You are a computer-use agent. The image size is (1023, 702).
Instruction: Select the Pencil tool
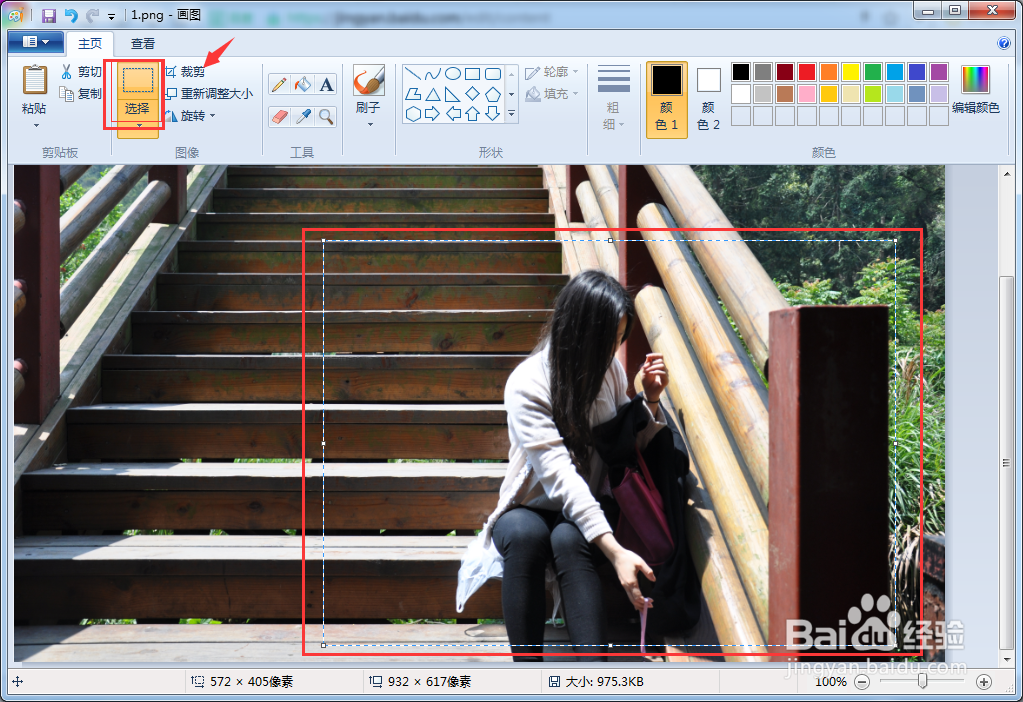click(x=278, y=84)
